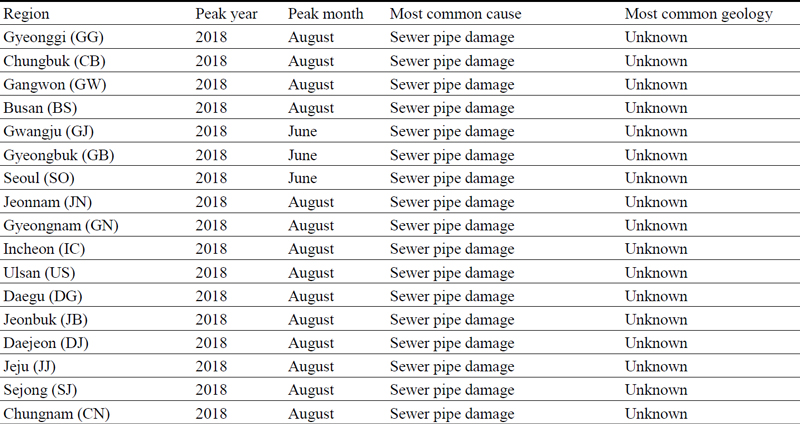
Task: Click June peak month in Seoul row
Action: pos(302,178)
